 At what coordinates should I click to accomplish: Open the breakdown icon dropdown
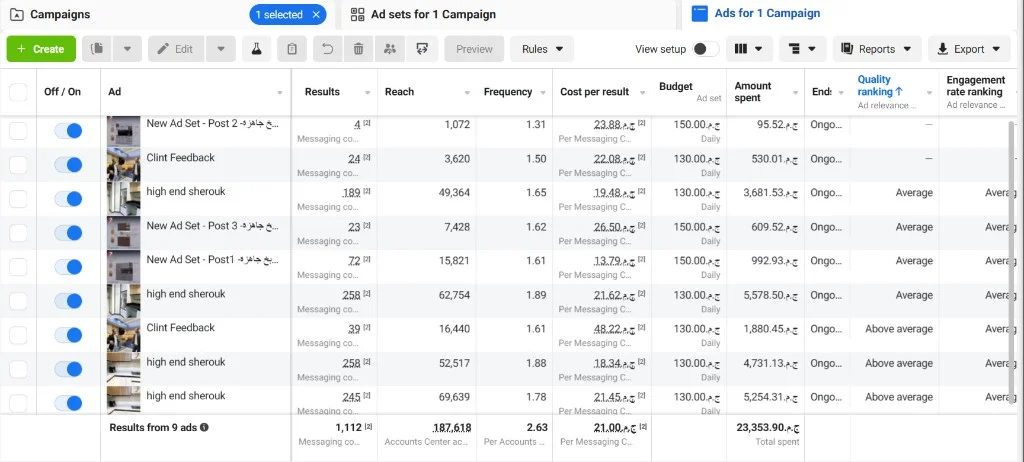(803, 49)
